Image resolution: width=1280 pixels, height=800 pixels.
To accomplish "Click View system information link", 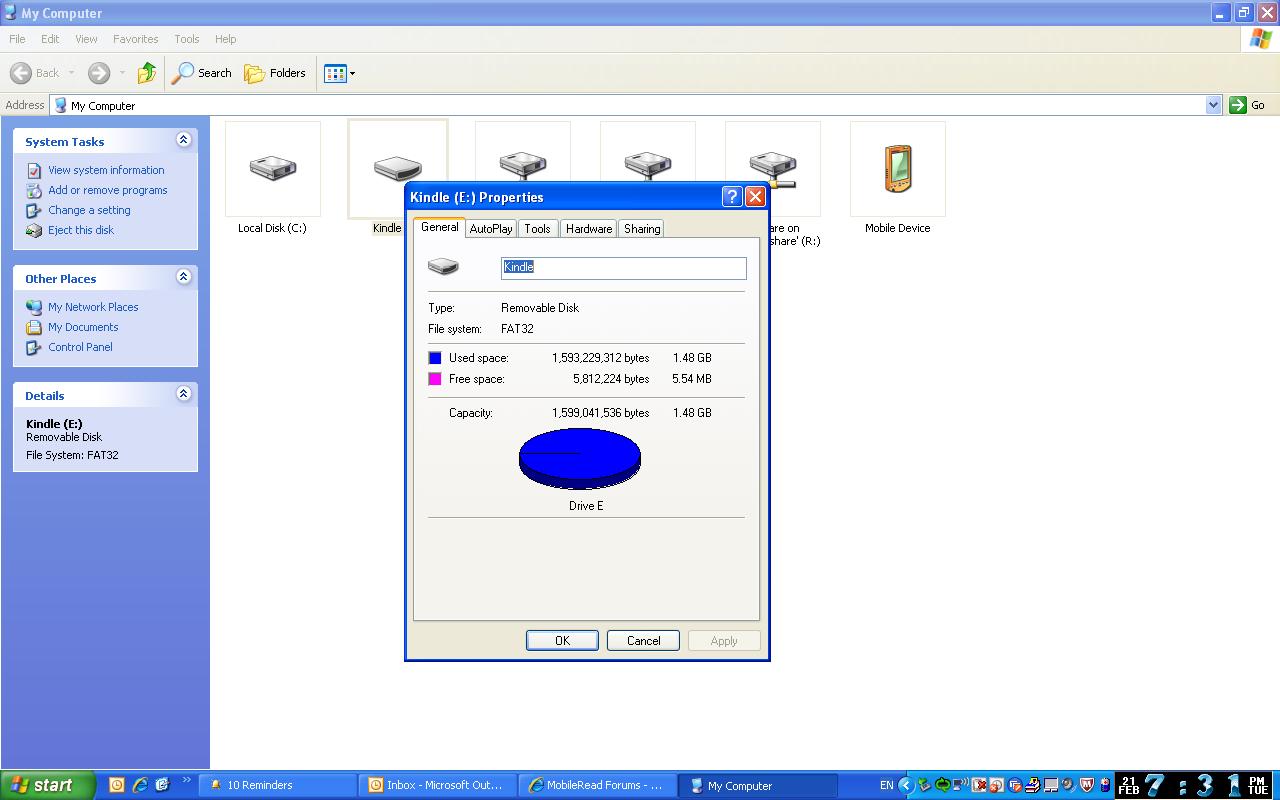I will [x=106, y=170].
